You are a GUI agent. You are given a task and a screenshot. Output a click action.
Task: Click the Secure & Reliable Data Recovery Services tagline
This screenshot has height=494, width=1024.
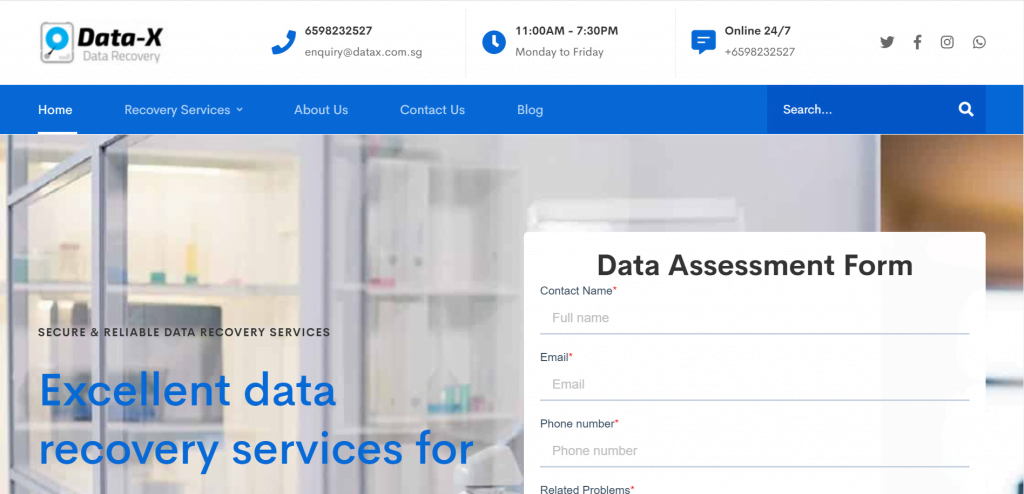[x=184, y=333]
